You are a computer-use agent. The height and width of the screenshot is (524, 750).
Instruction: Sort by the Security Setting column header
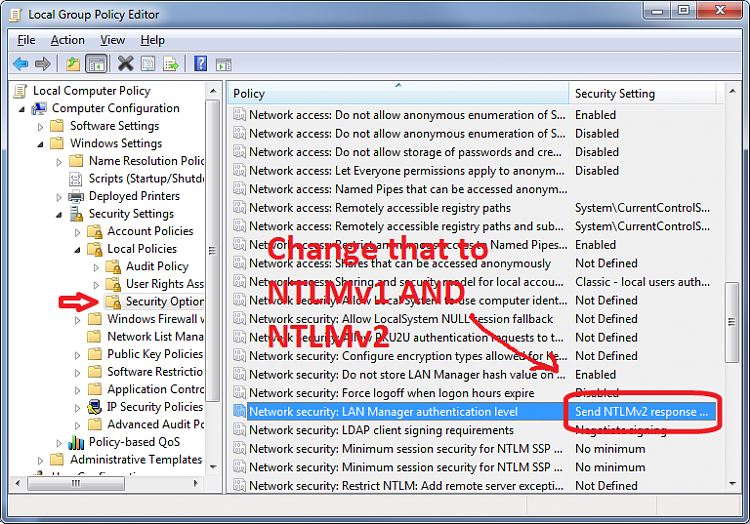[642, 93]
